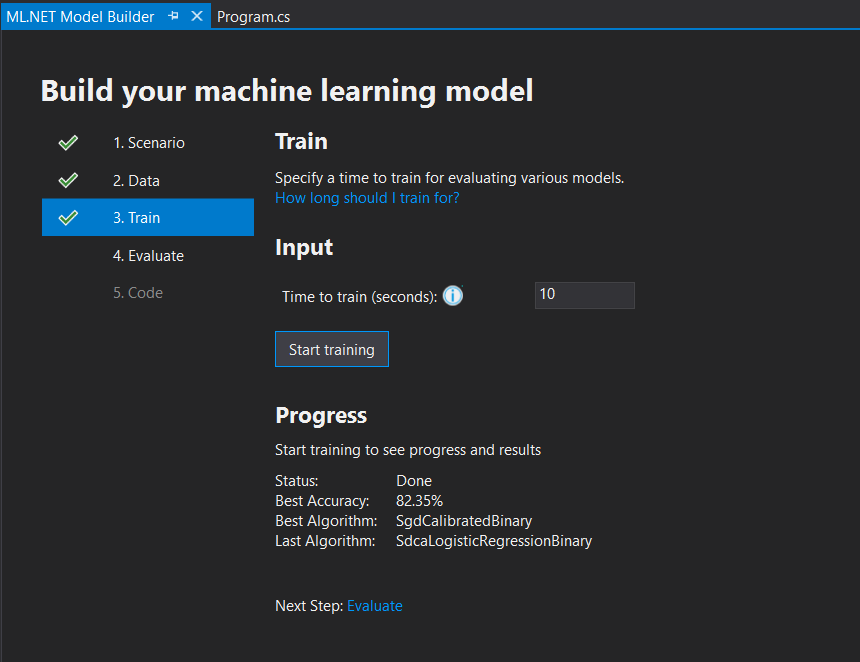
Task: Click the green checkmark next to Scenario
Action: (67, 142)
